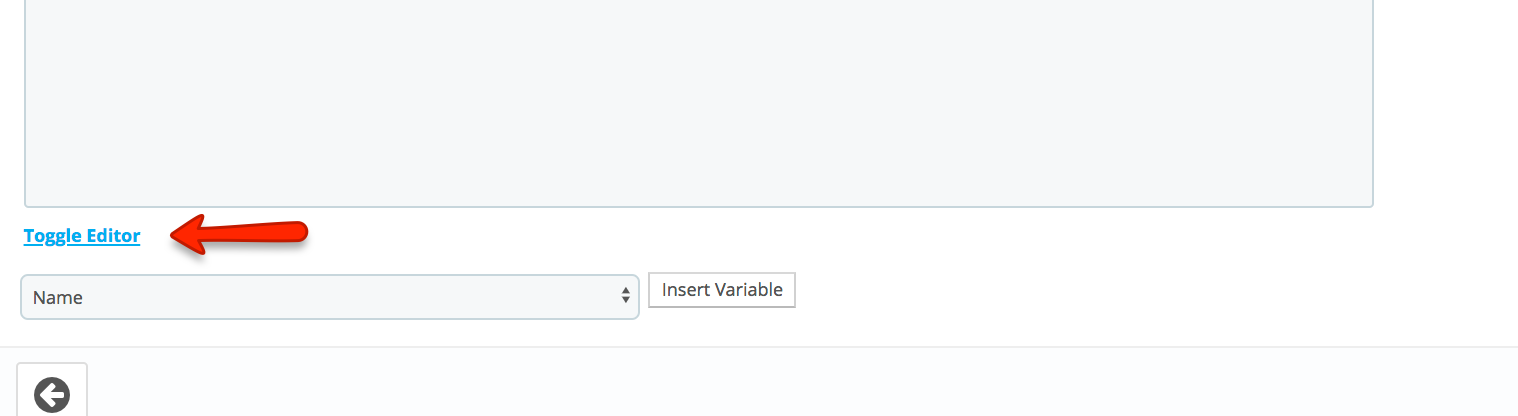This screenshot has width=1518, height=416.
Task: Click the red arrow annotation
Action: [239, 235]
